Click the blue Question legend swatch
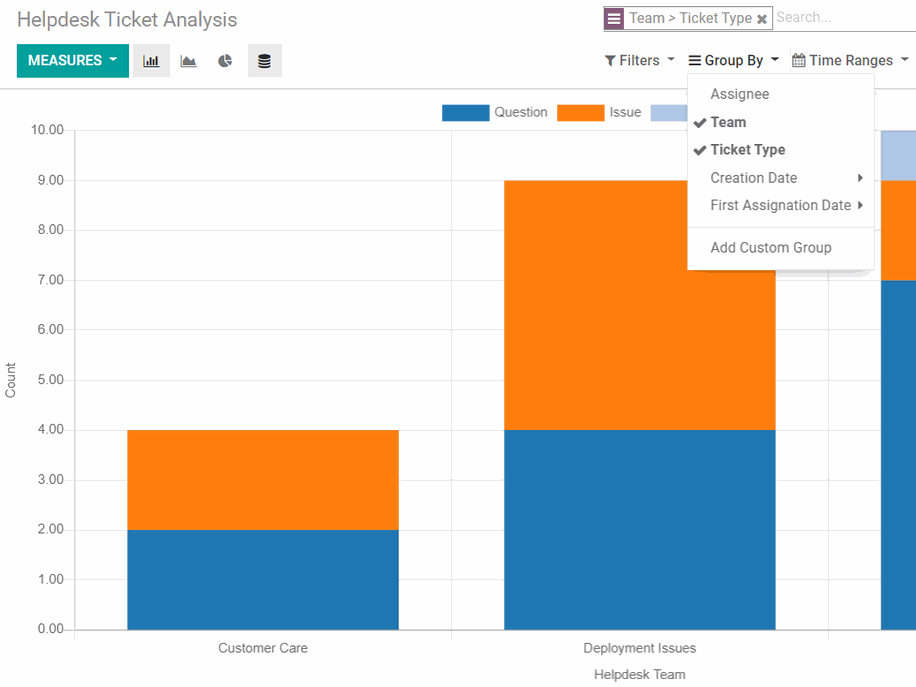Screen dimensions: 916x687 [465, 113]
